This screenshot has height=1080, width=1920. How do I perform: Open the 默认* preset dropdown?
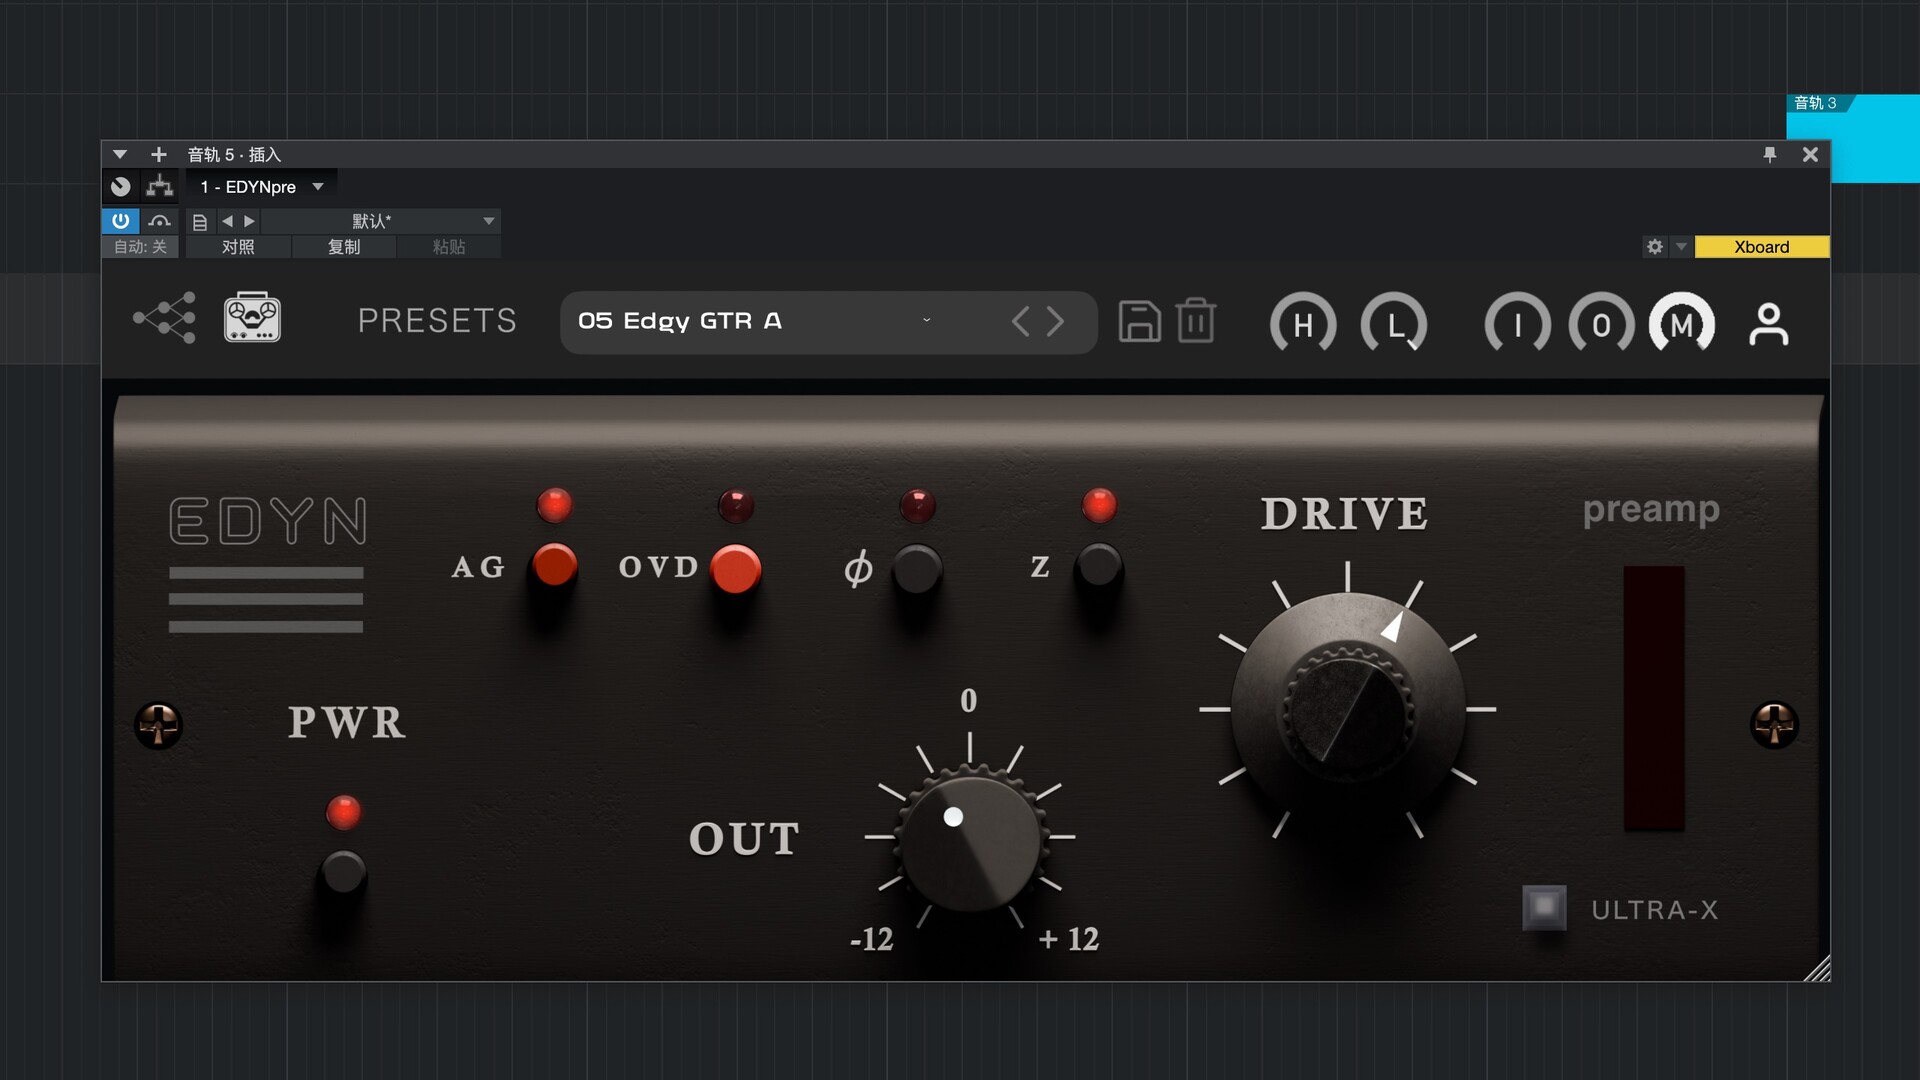point(381,221)
